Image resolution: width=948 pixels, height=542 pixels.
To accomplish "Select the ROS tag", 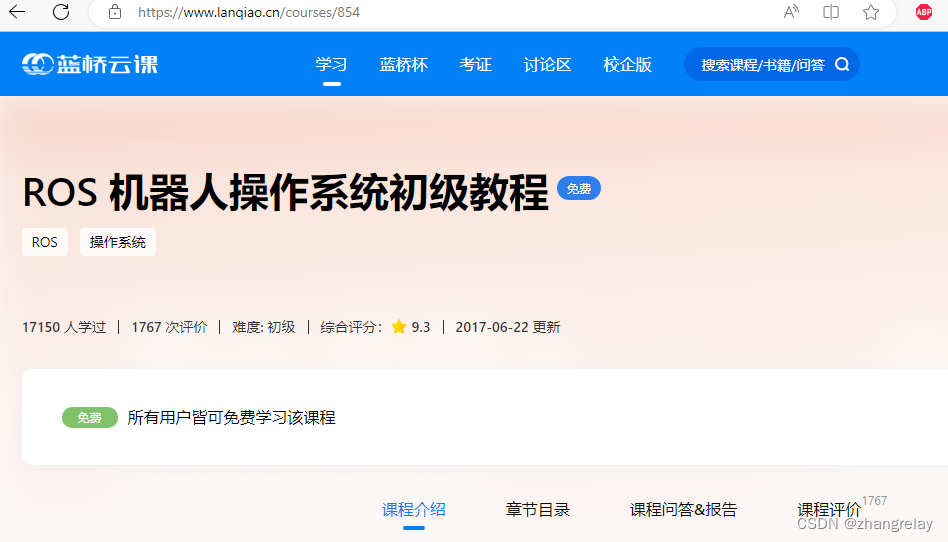I will pyautogui.click(x=45, y=242).
